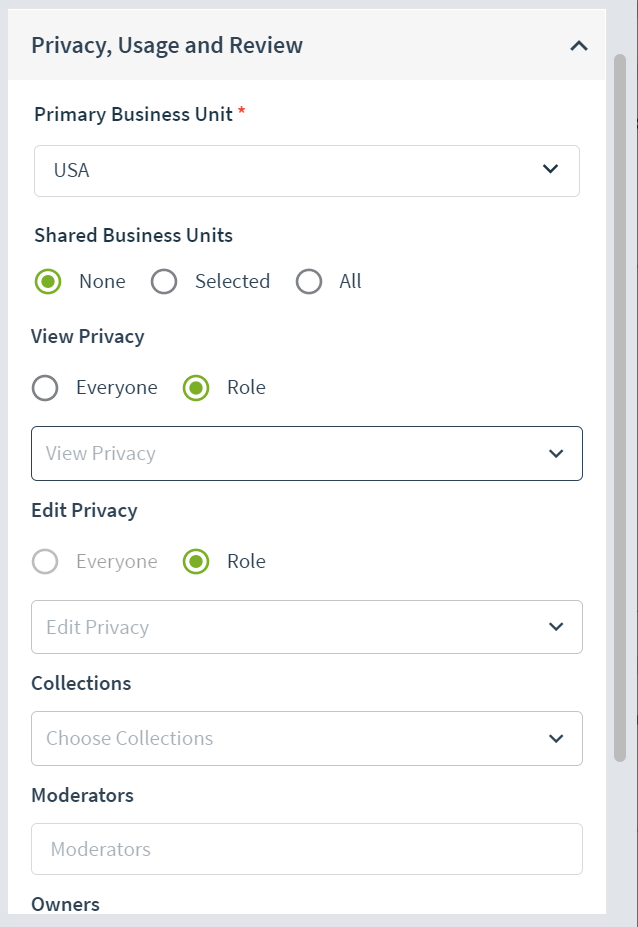Click the Role label under View Privacy

(x=246, y=388)
